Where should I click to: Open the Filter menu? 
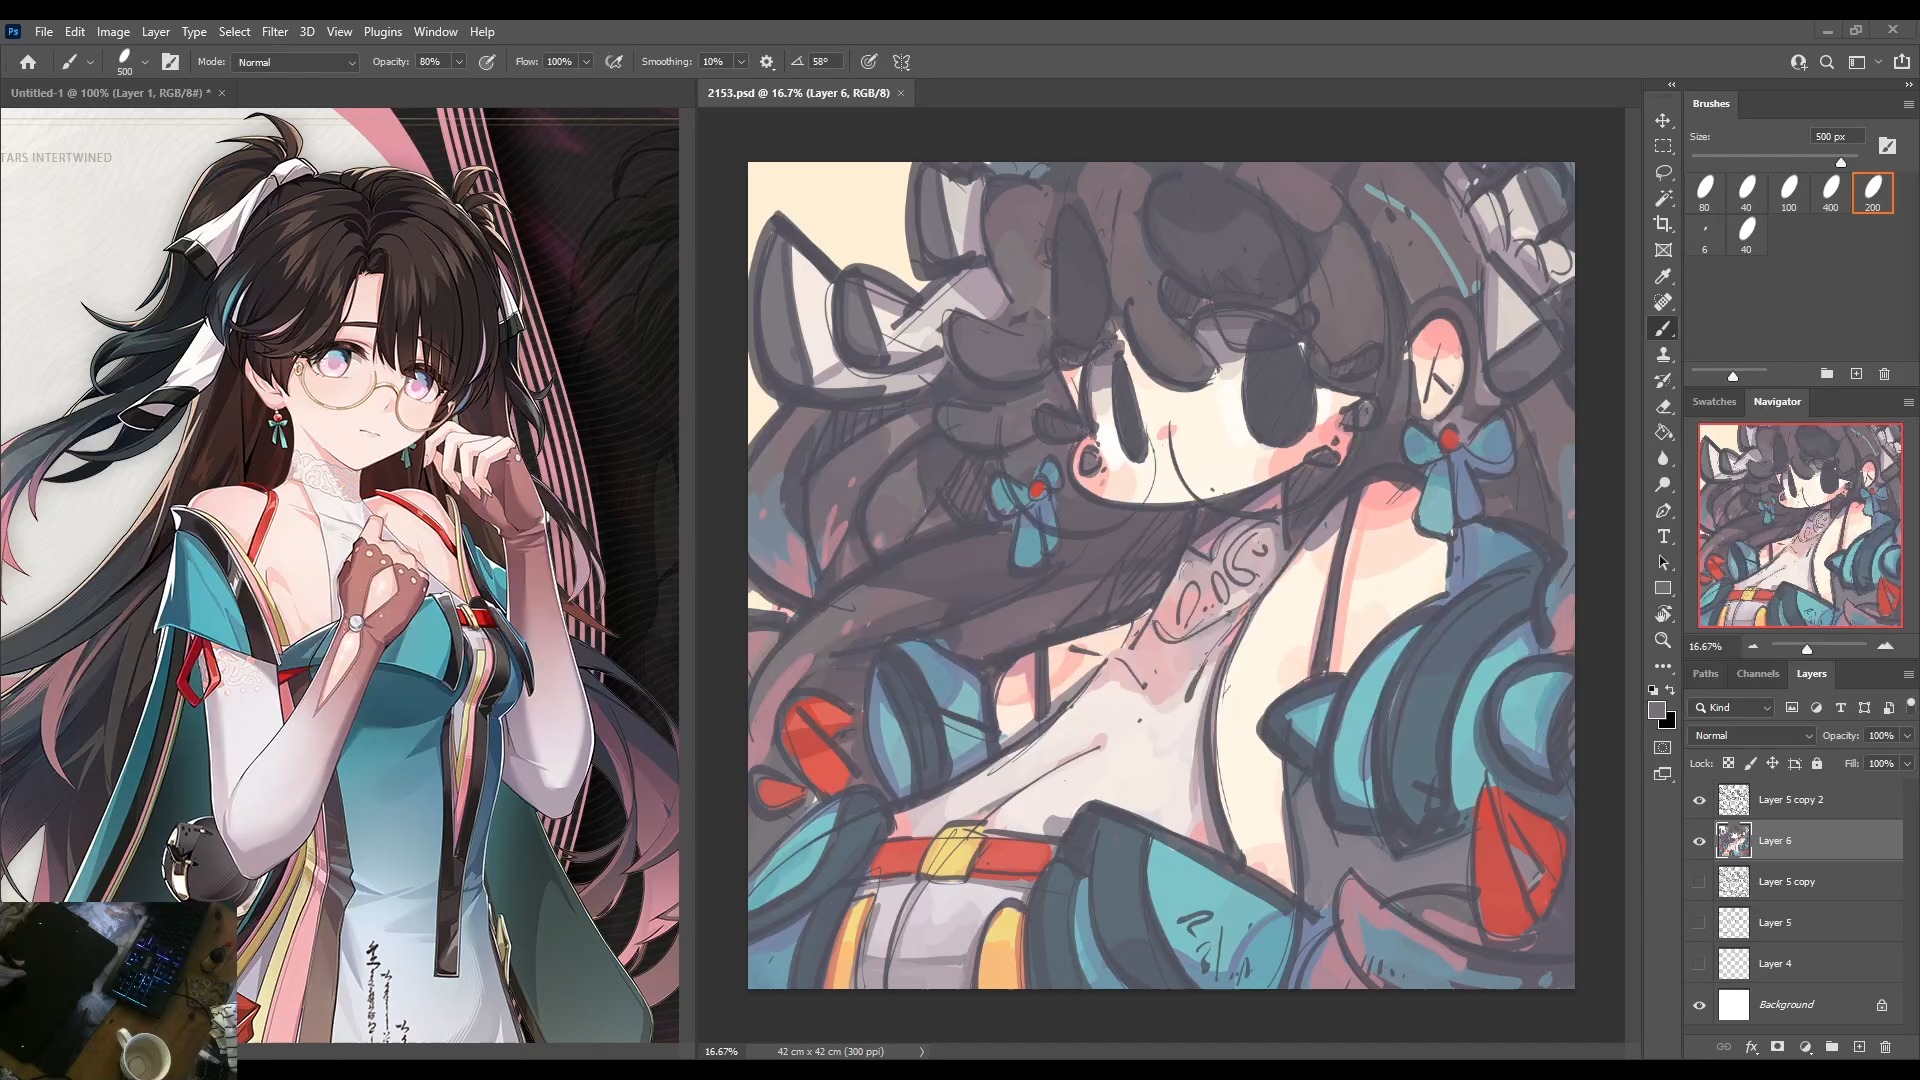point(275,32)
